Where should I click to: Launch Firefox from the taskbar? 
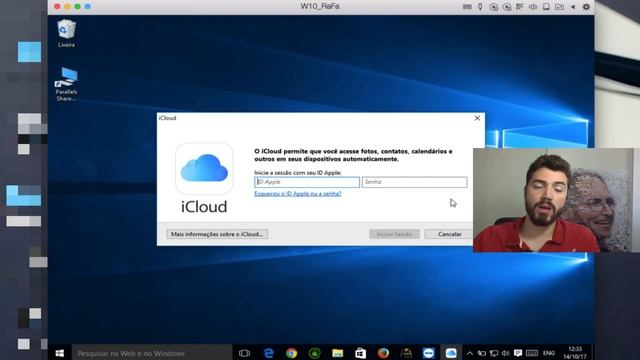(x=383, y=353)
